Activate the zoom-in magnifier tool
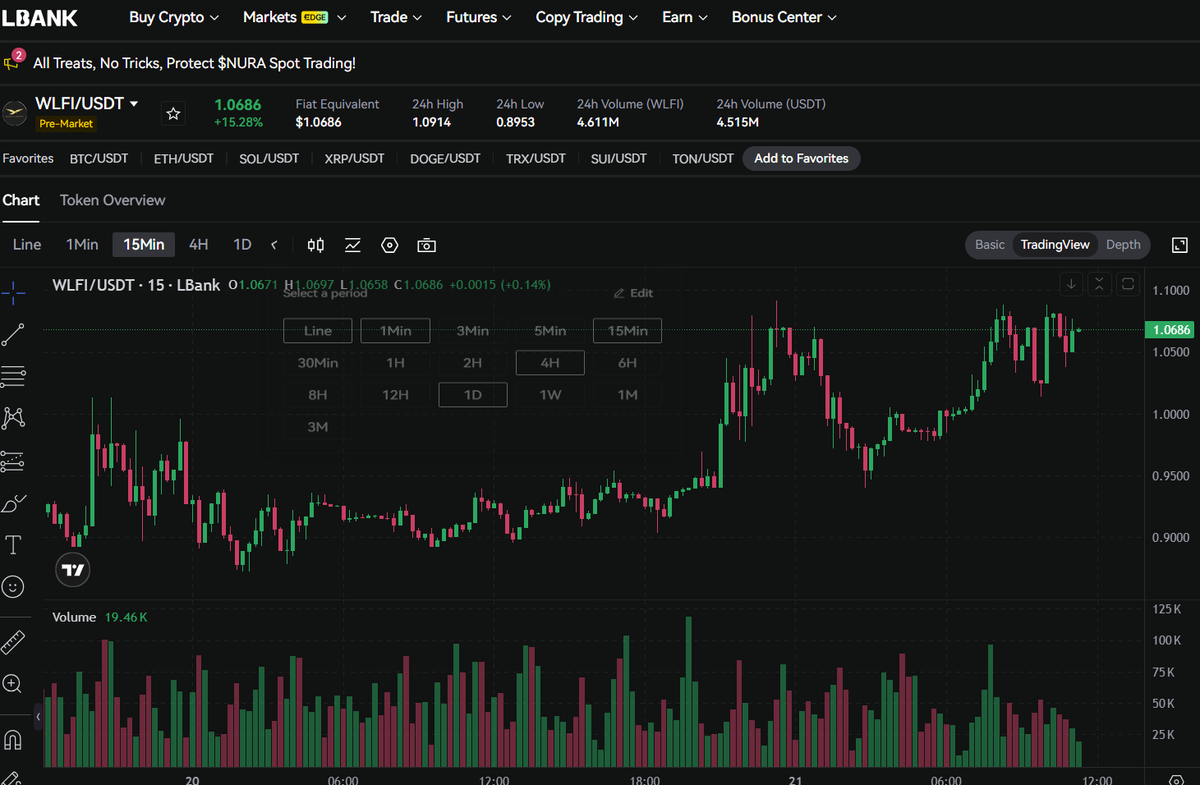Viewport: 1200px width, 785px height. tap(14, 684)
